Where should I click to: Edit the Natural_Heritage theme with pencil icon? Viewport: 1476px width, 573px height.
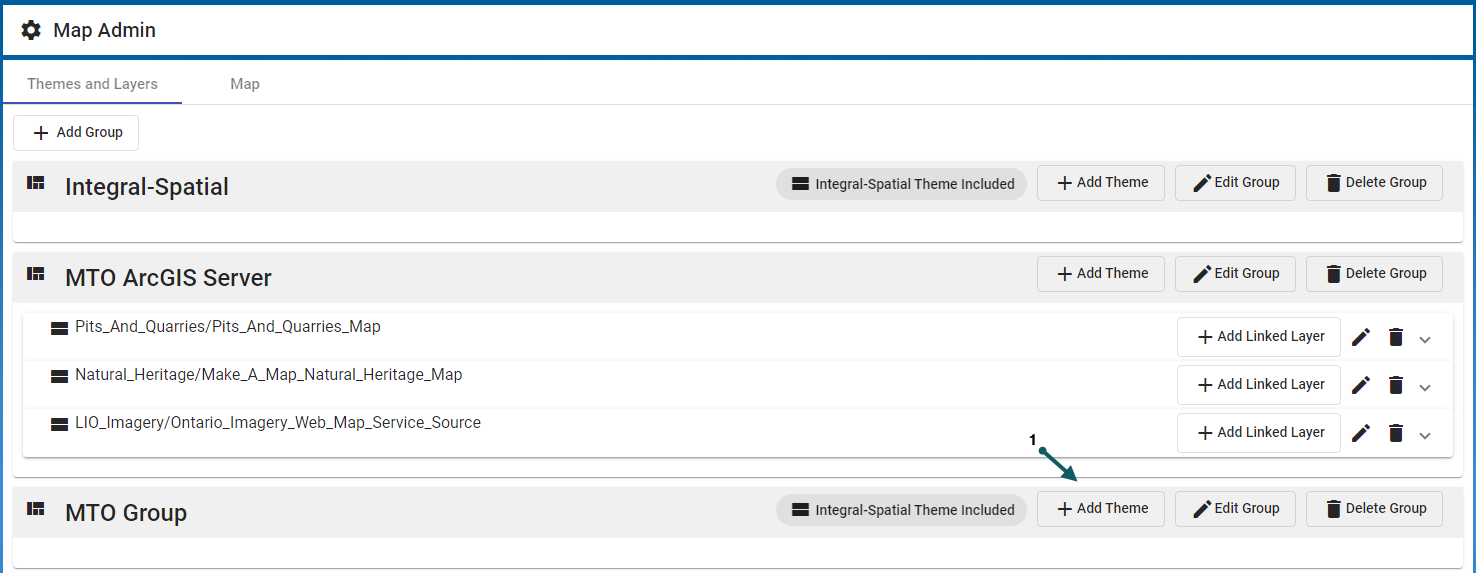[1361, 385]
